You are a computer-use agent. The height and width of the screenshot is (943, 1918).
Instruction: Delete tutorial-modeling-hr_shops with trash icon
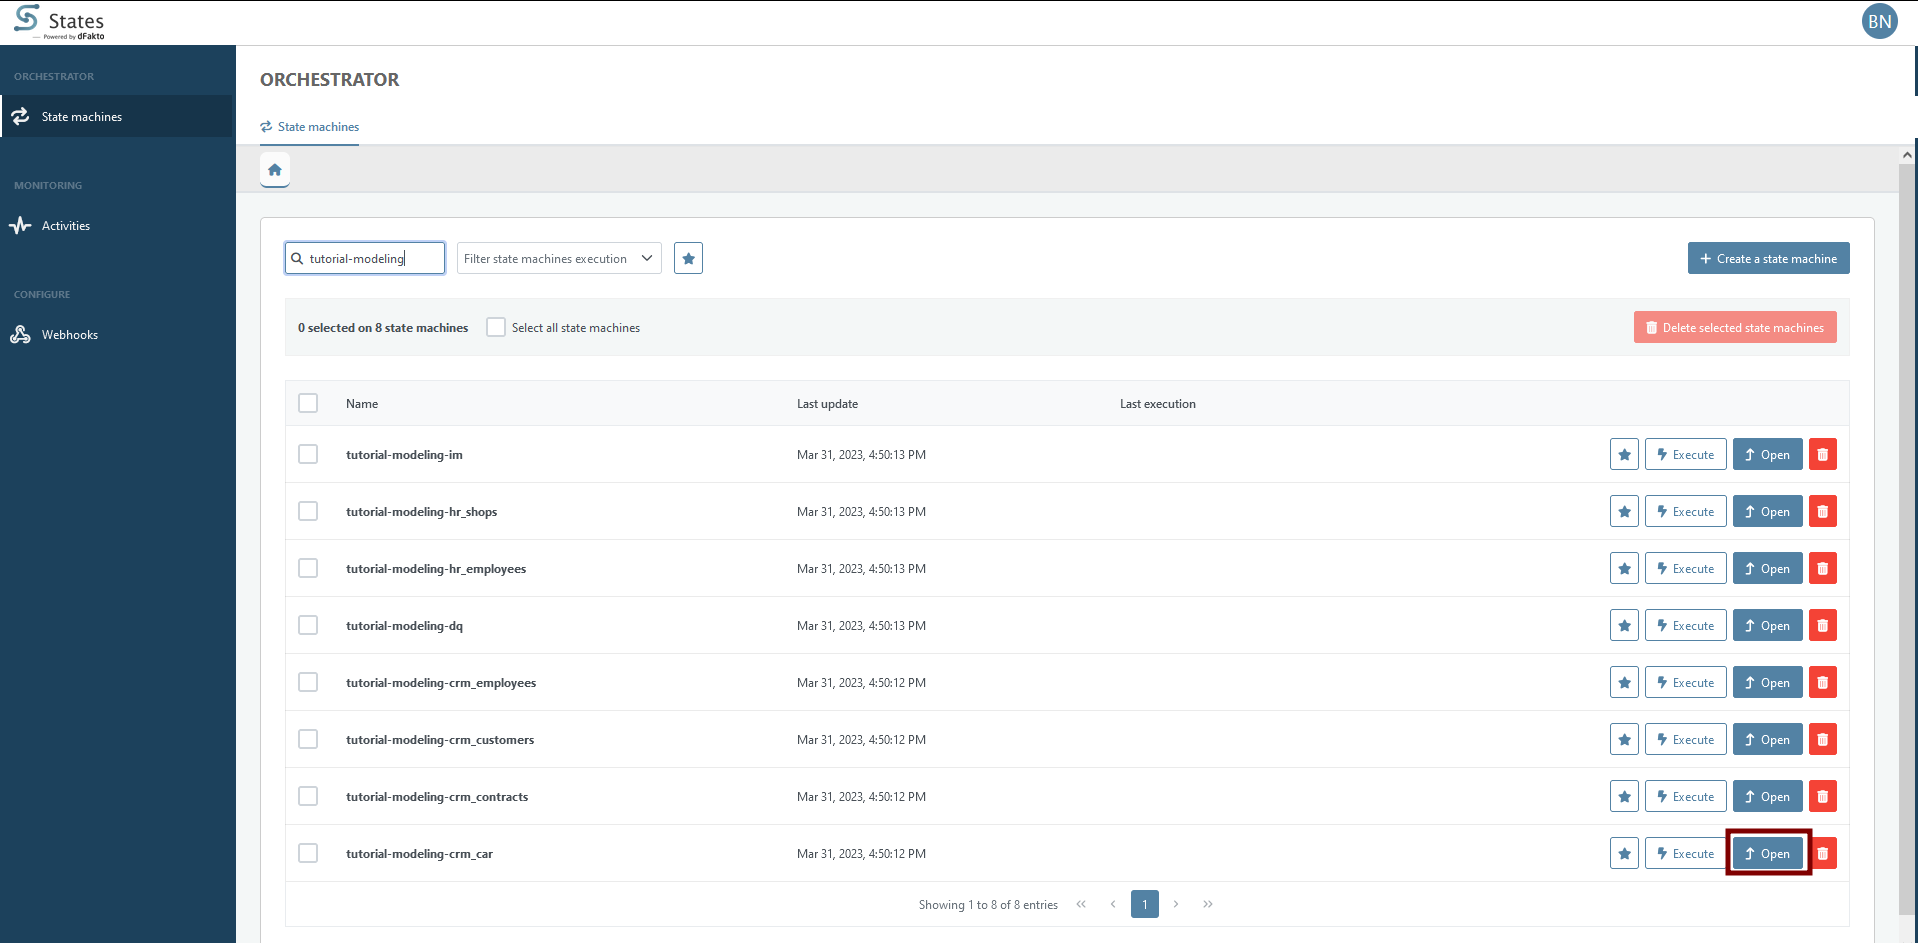(x=1822, y=512)
